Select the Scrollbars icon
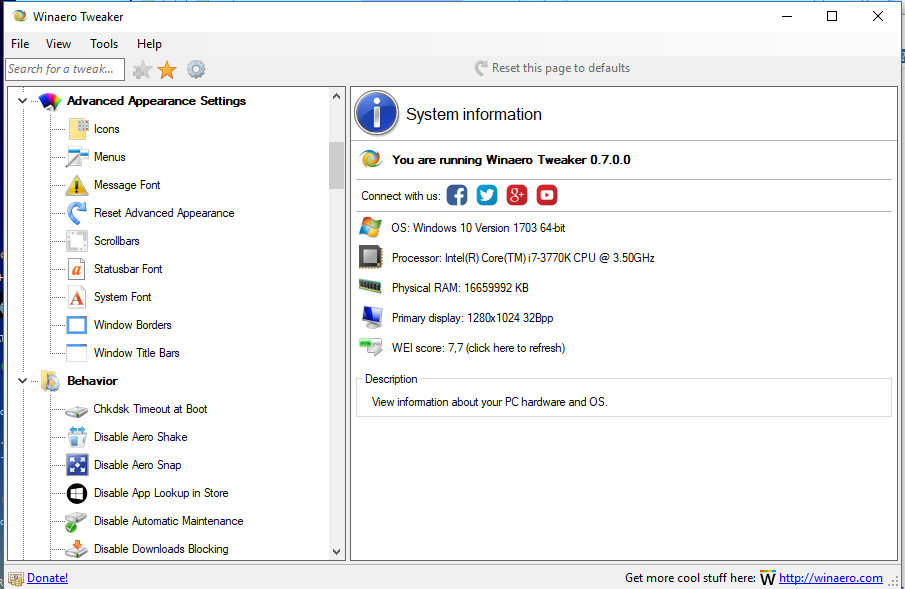 (x=77, y=241)
